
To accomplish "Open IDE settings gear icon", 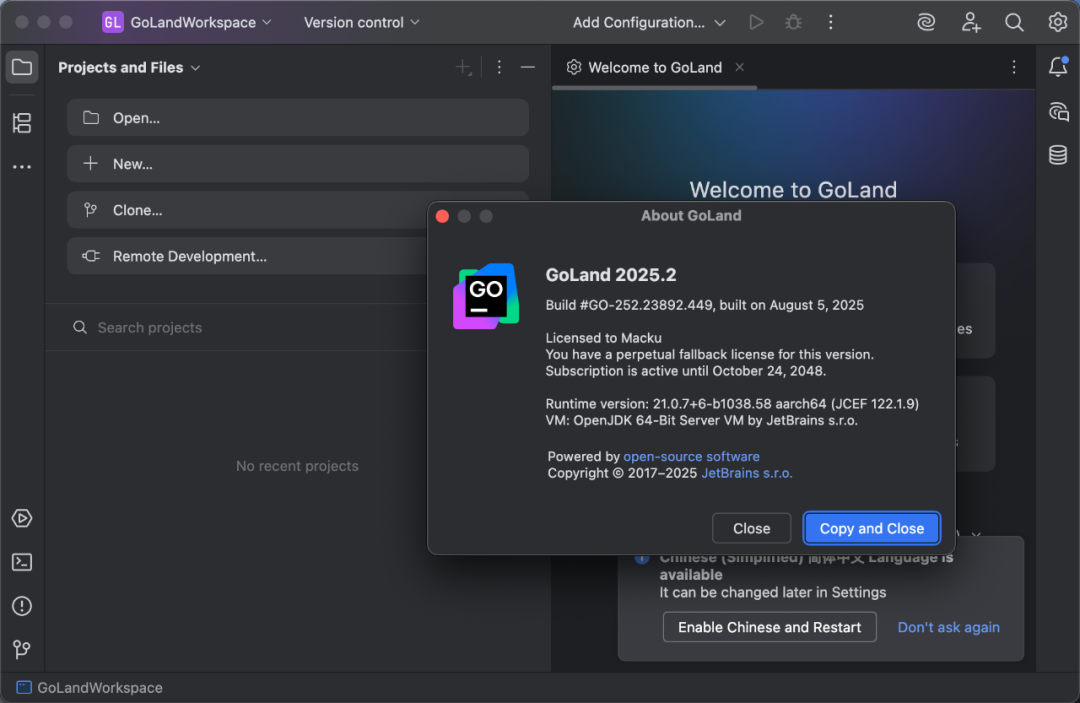I will (x=1058, y=22).
